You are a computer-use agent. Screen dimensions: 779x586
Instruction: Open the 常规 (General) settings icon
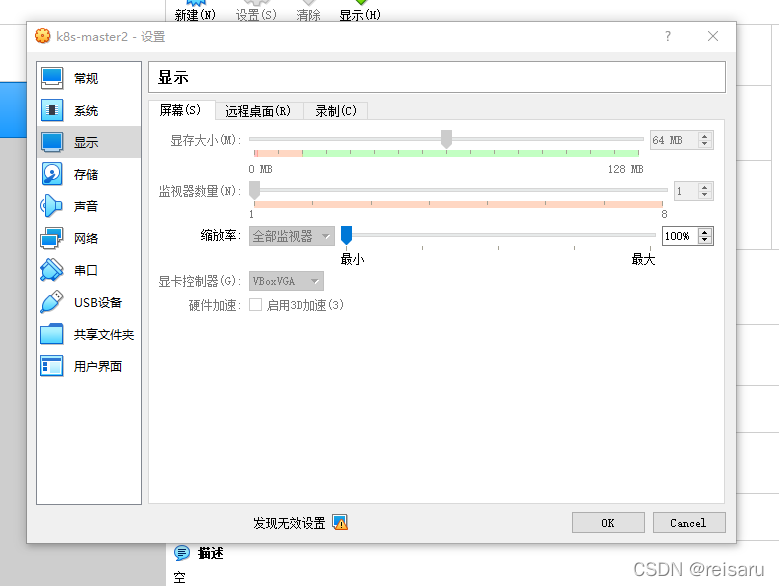coord(52,78)
